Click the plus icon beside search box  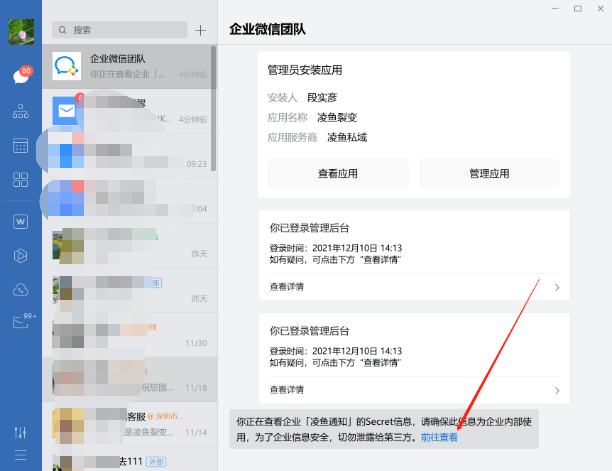click(200, 30)
